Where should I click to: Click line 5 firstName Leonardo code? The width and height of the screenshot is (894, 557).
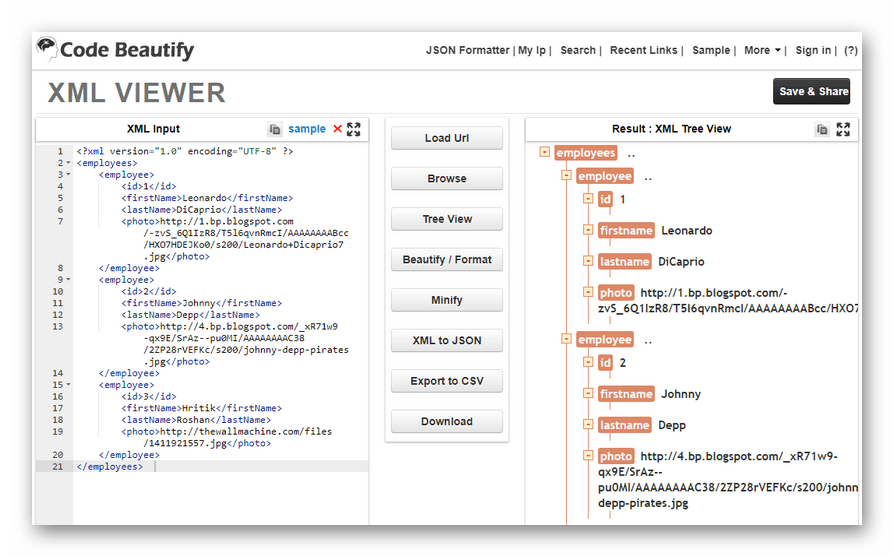pos(207,198)
